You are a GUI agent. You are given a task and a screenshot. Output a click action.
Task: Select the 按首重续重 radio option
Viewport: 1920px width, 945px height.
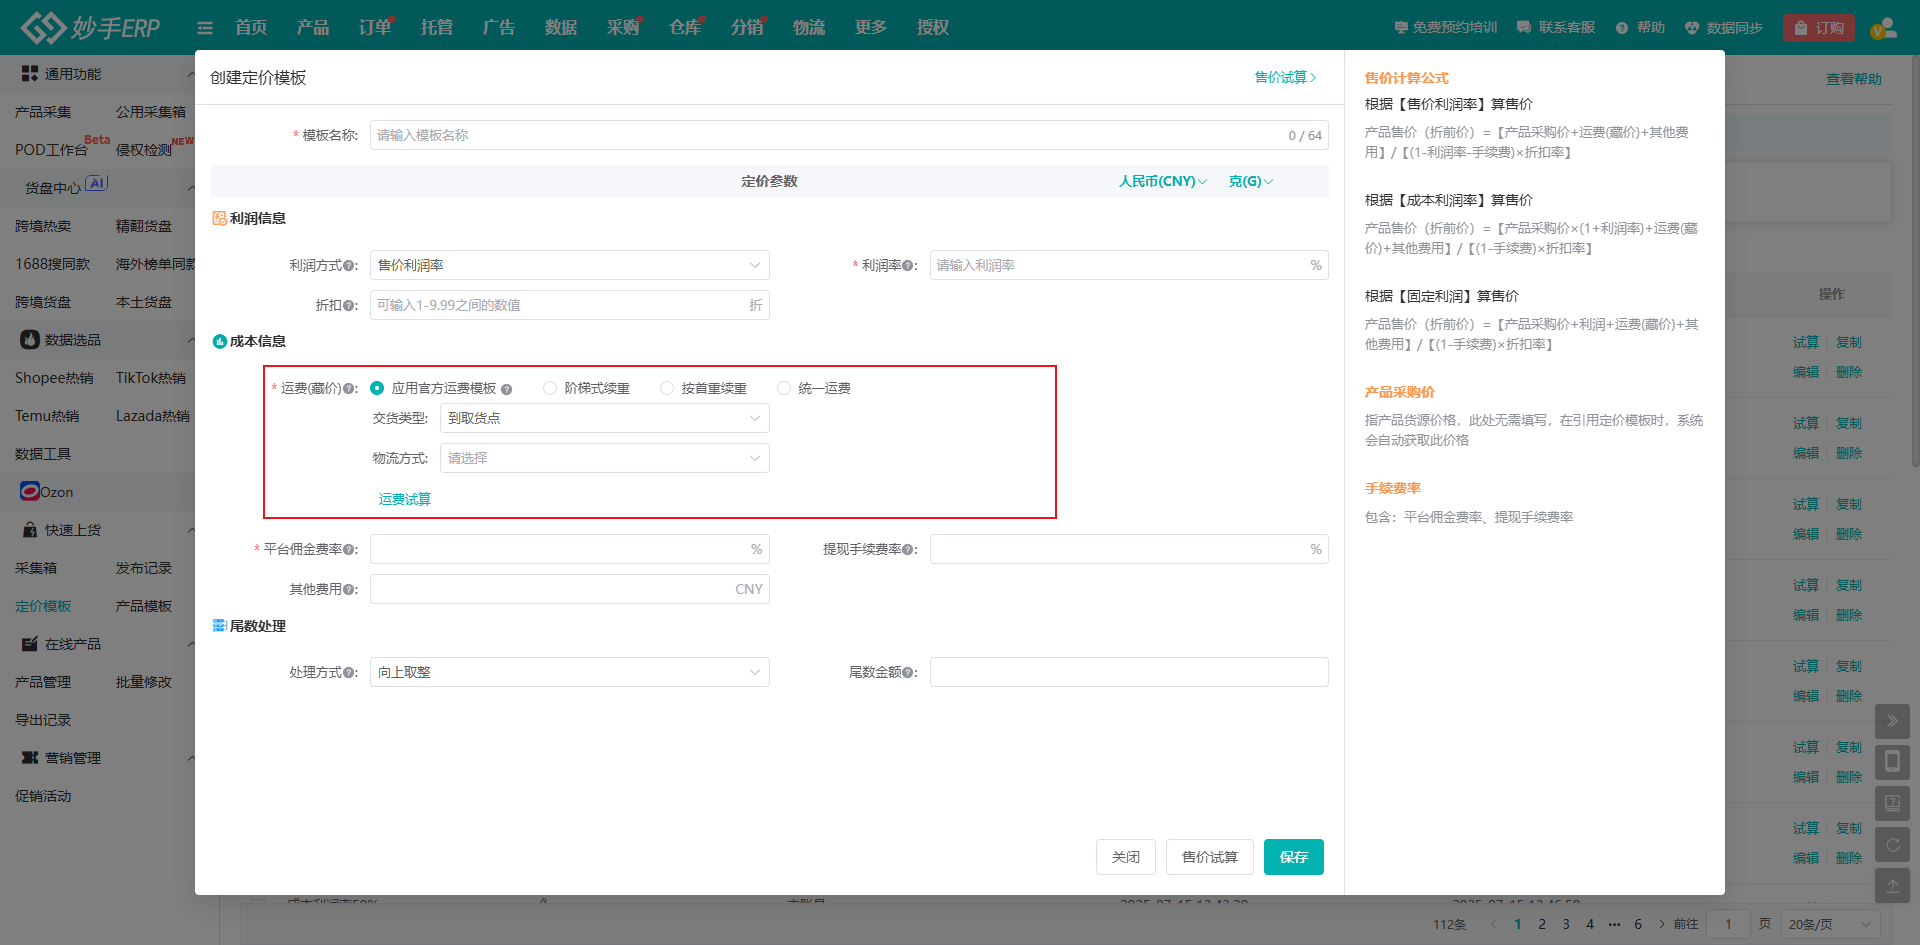coord(667,388)
